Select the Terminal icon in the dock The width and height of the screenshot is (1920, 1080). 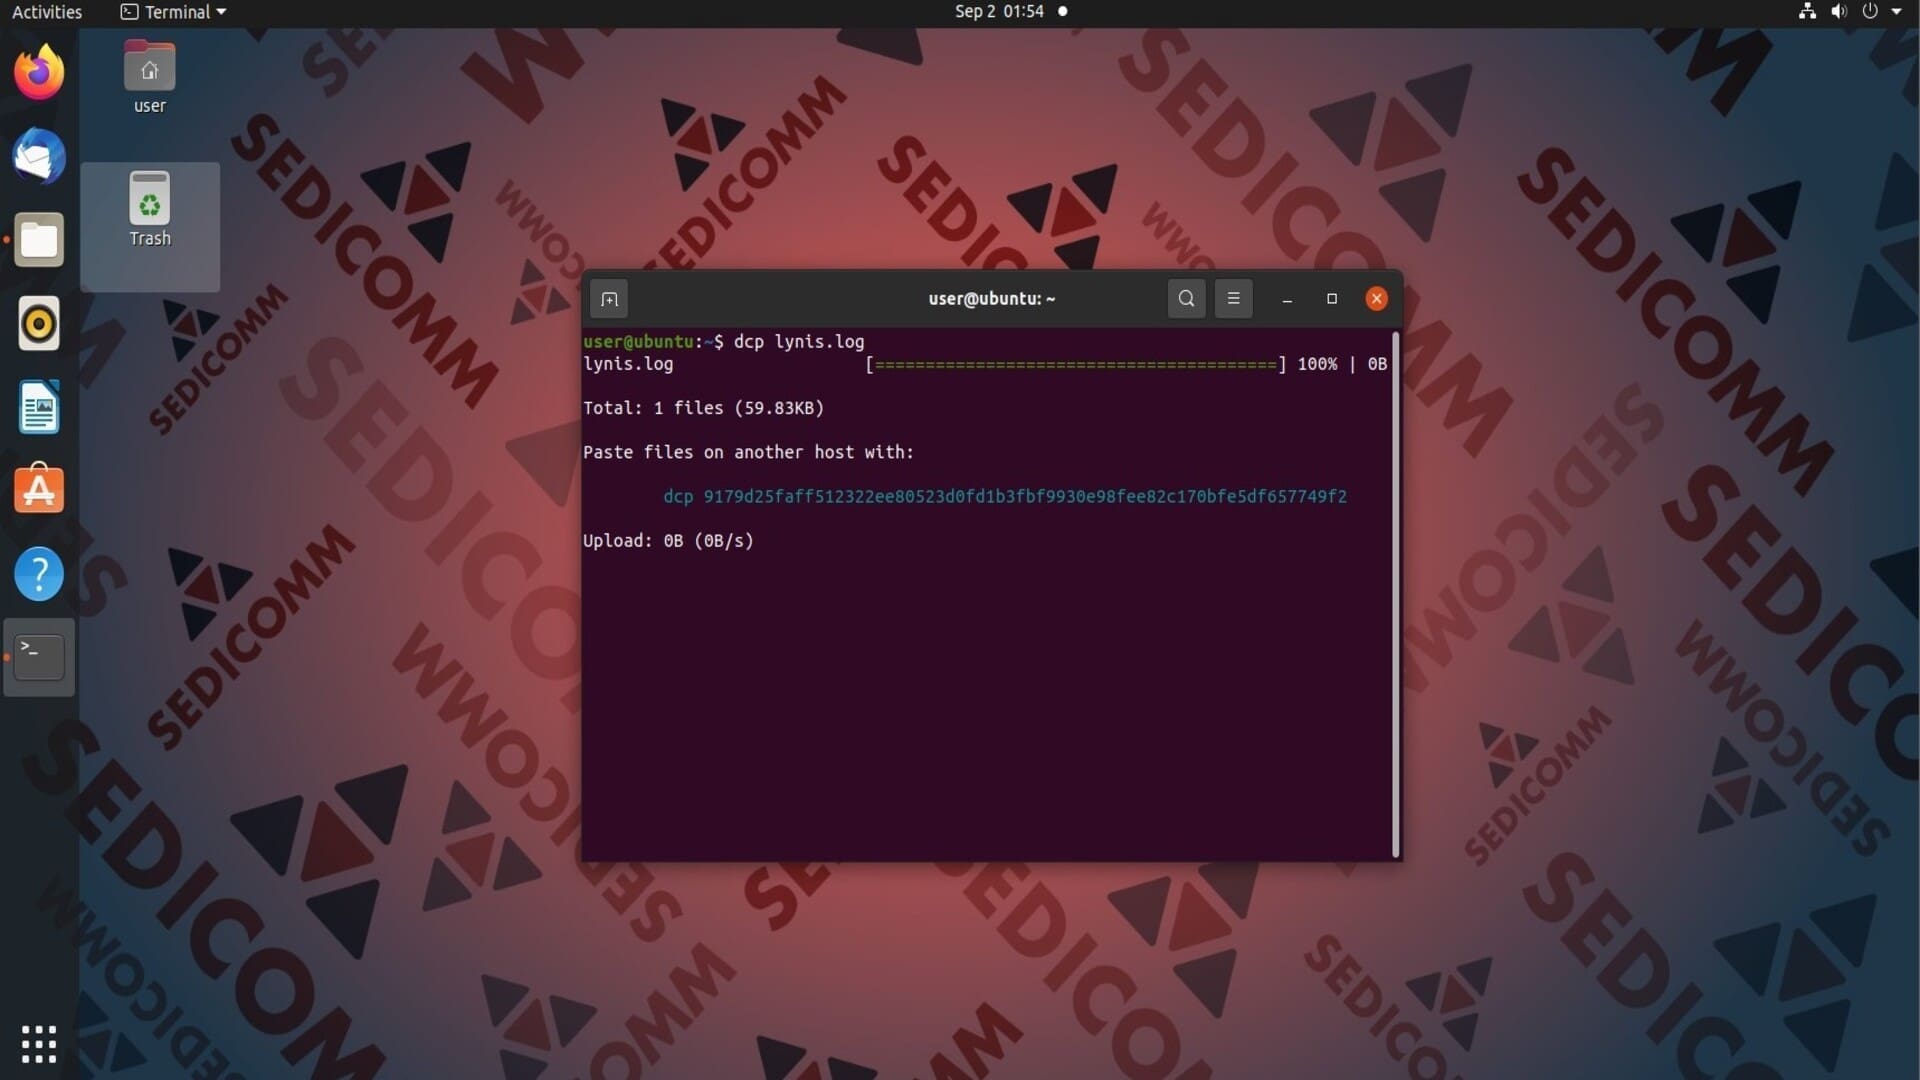point(39,657)
